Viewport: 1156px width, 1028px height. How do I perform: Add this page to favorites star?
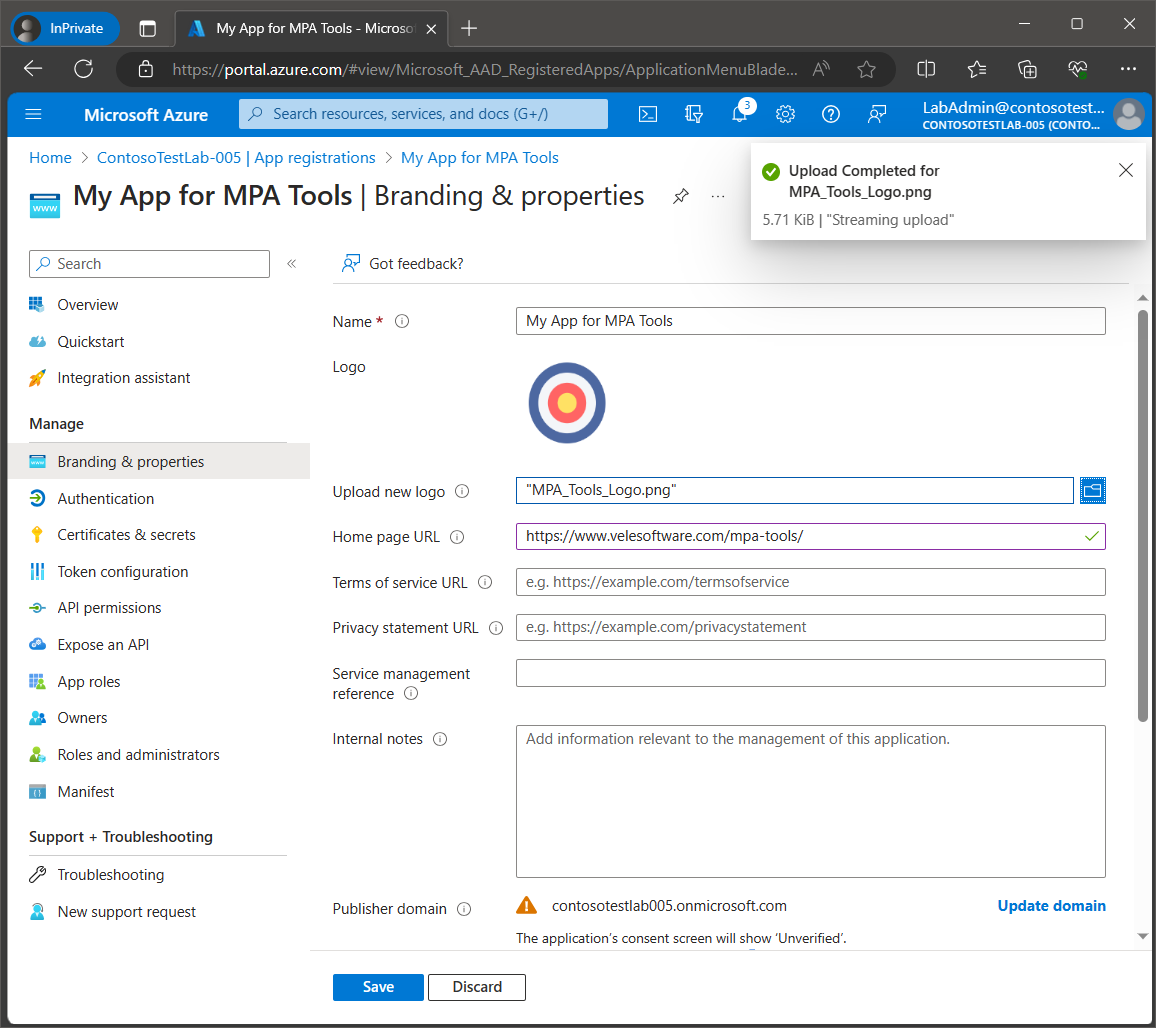click(x=866, y=69)
